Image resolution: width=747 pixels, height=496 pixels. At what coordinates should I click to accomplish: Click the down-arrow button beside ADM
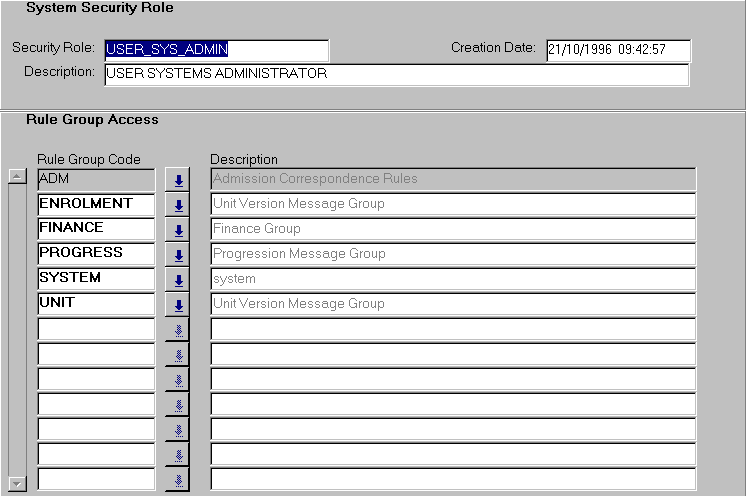[178, 180]
